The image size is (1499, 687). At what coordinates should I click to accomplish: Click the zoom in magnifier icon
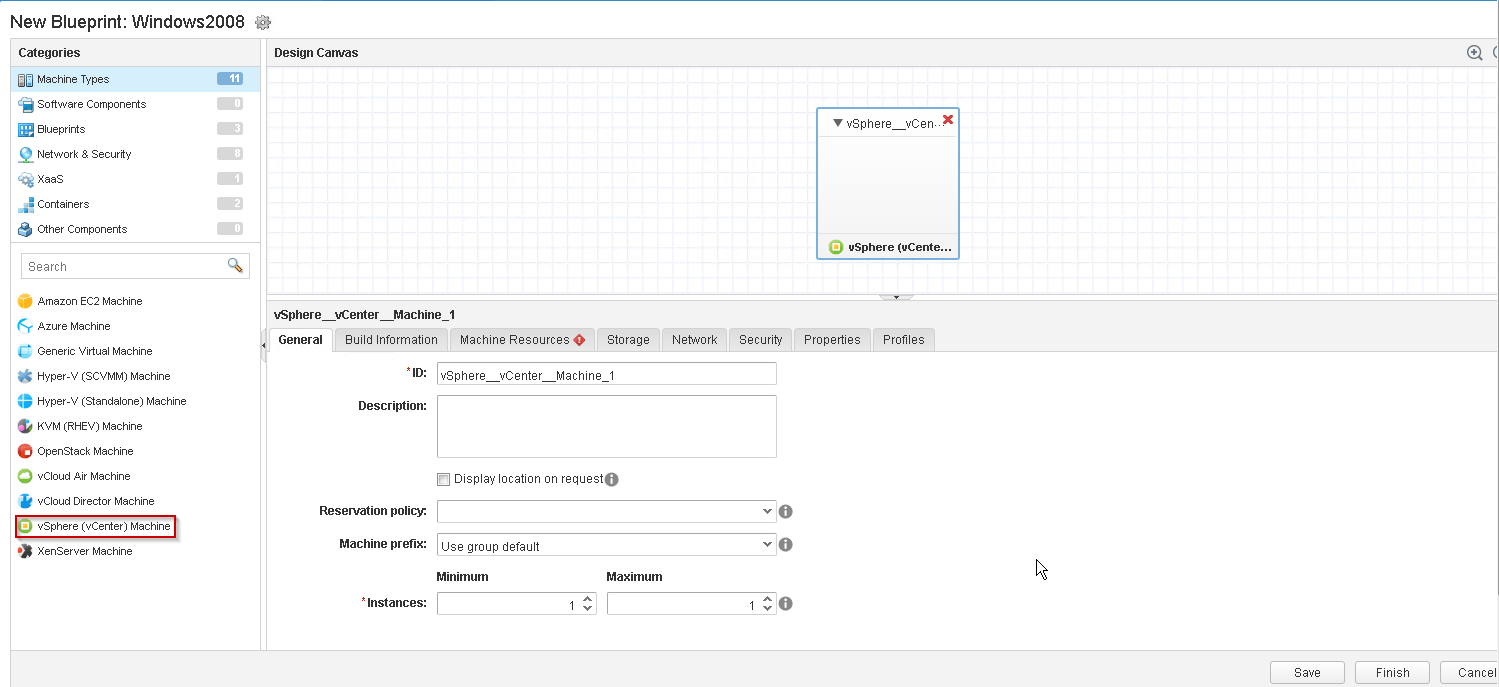[x=1474, y=53]
